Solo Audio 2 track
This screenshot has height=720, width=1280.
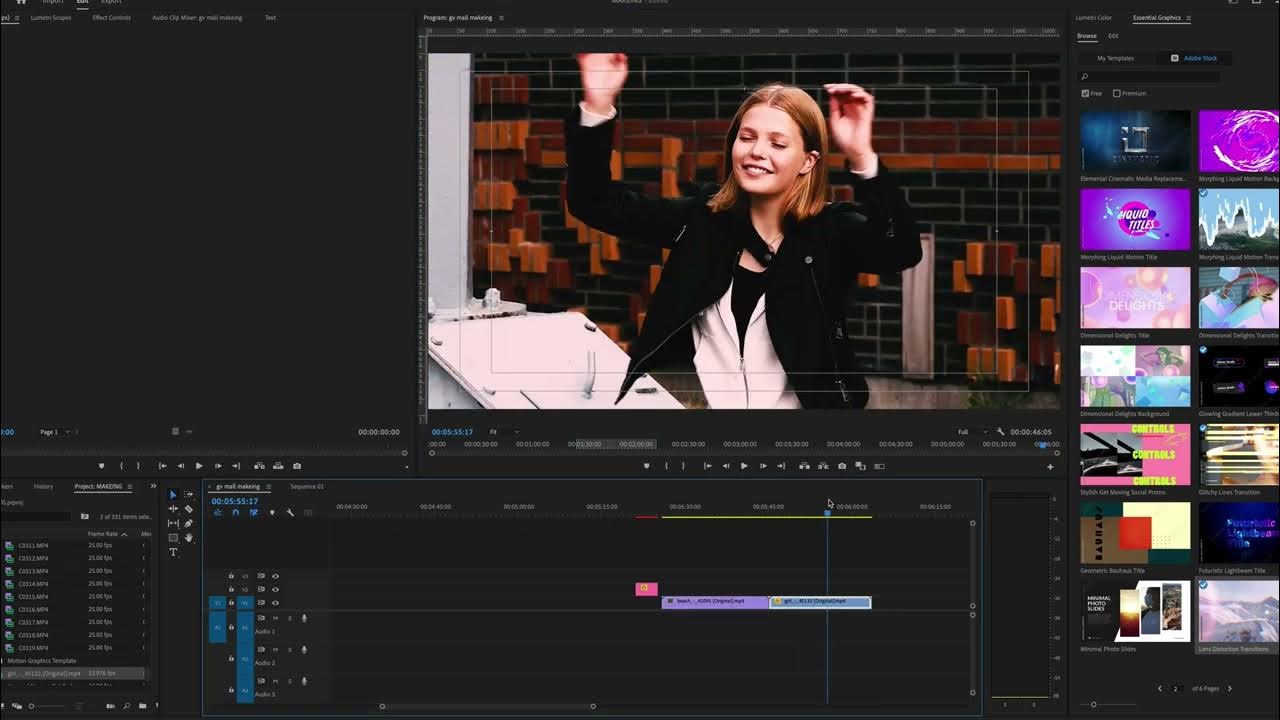click(x=290, y=650)
